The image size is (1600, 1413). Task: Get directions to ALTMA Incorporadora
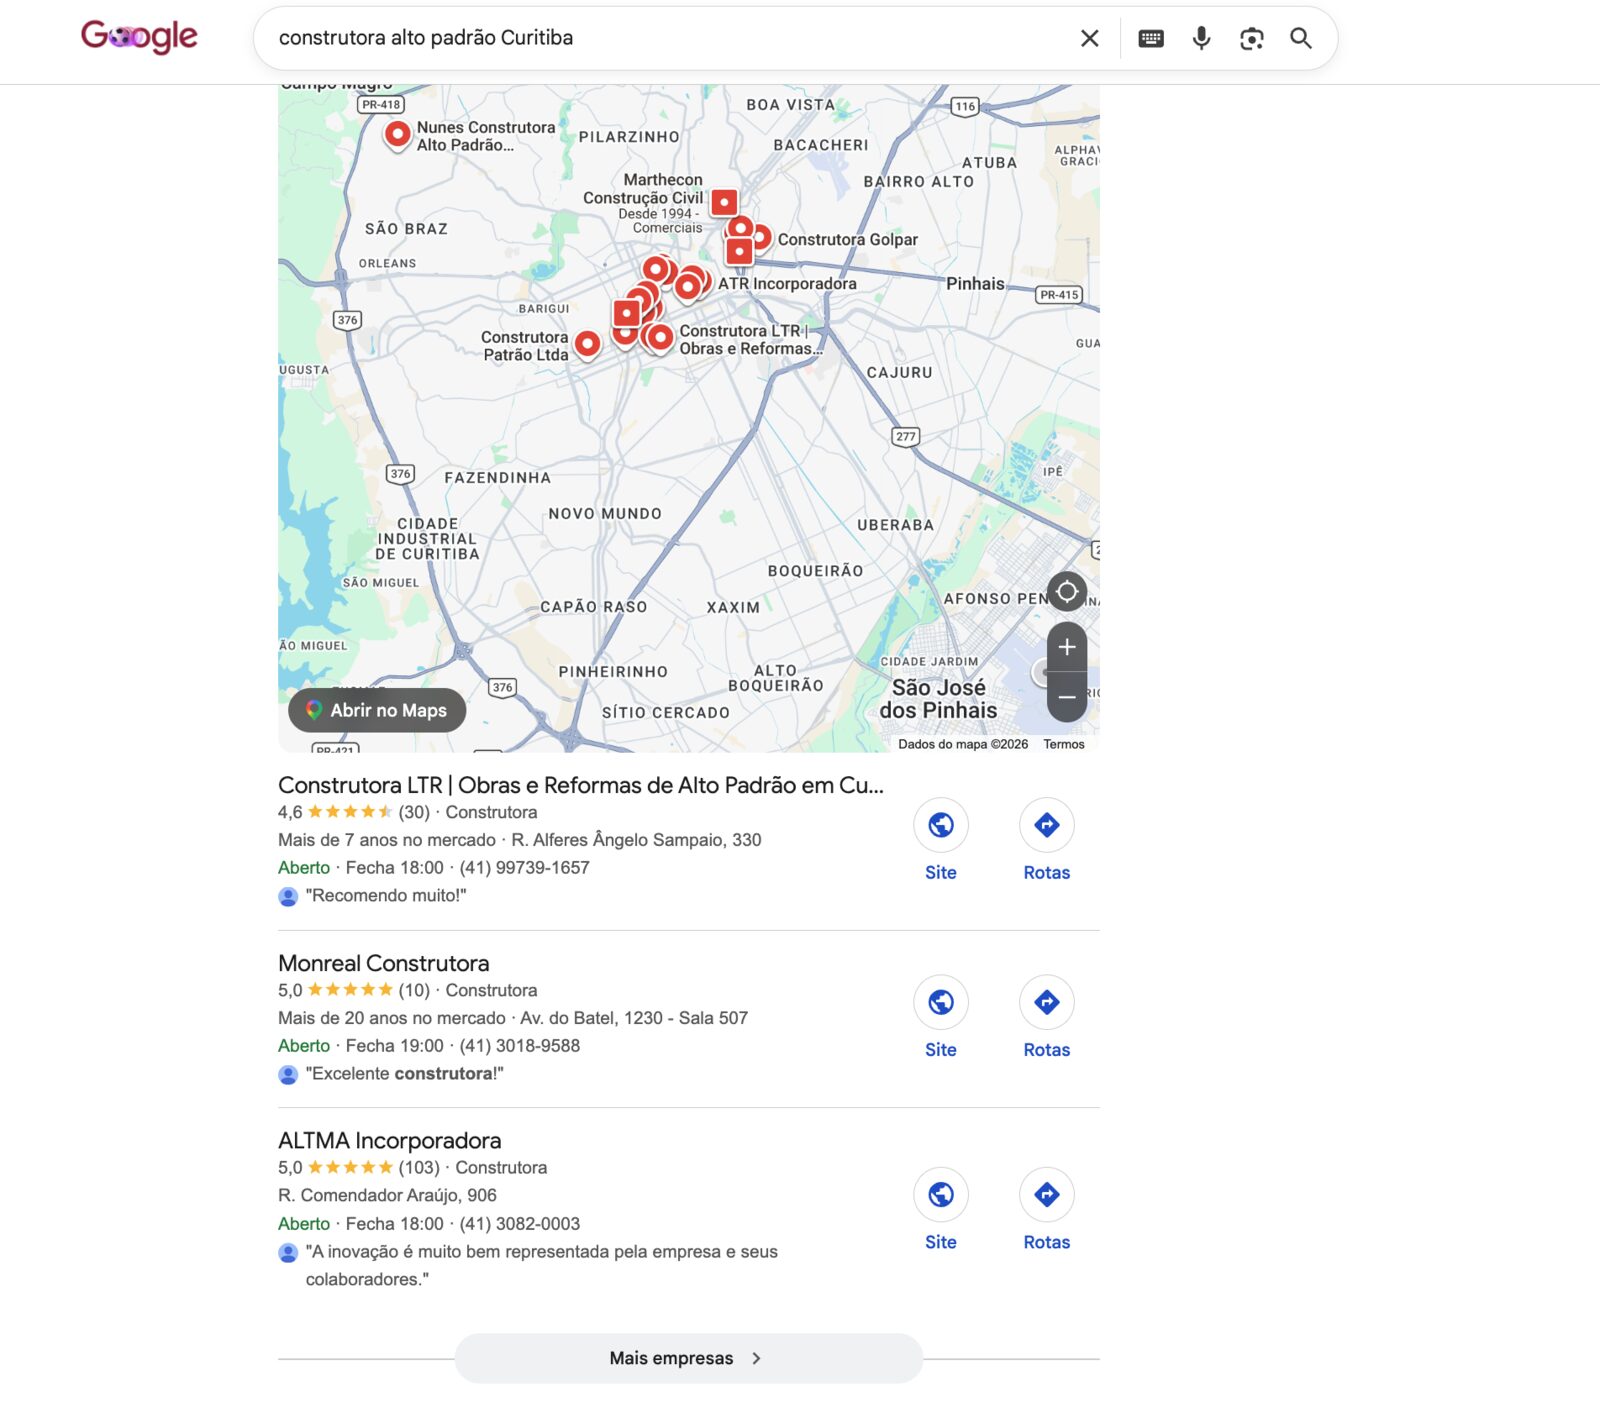tap(1047, 1209)
